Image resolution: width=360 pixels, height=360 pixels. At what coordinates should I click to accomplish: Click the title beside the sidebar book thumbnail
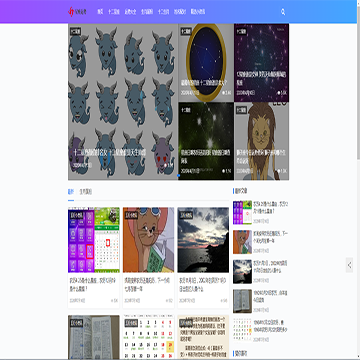(270, 296)
